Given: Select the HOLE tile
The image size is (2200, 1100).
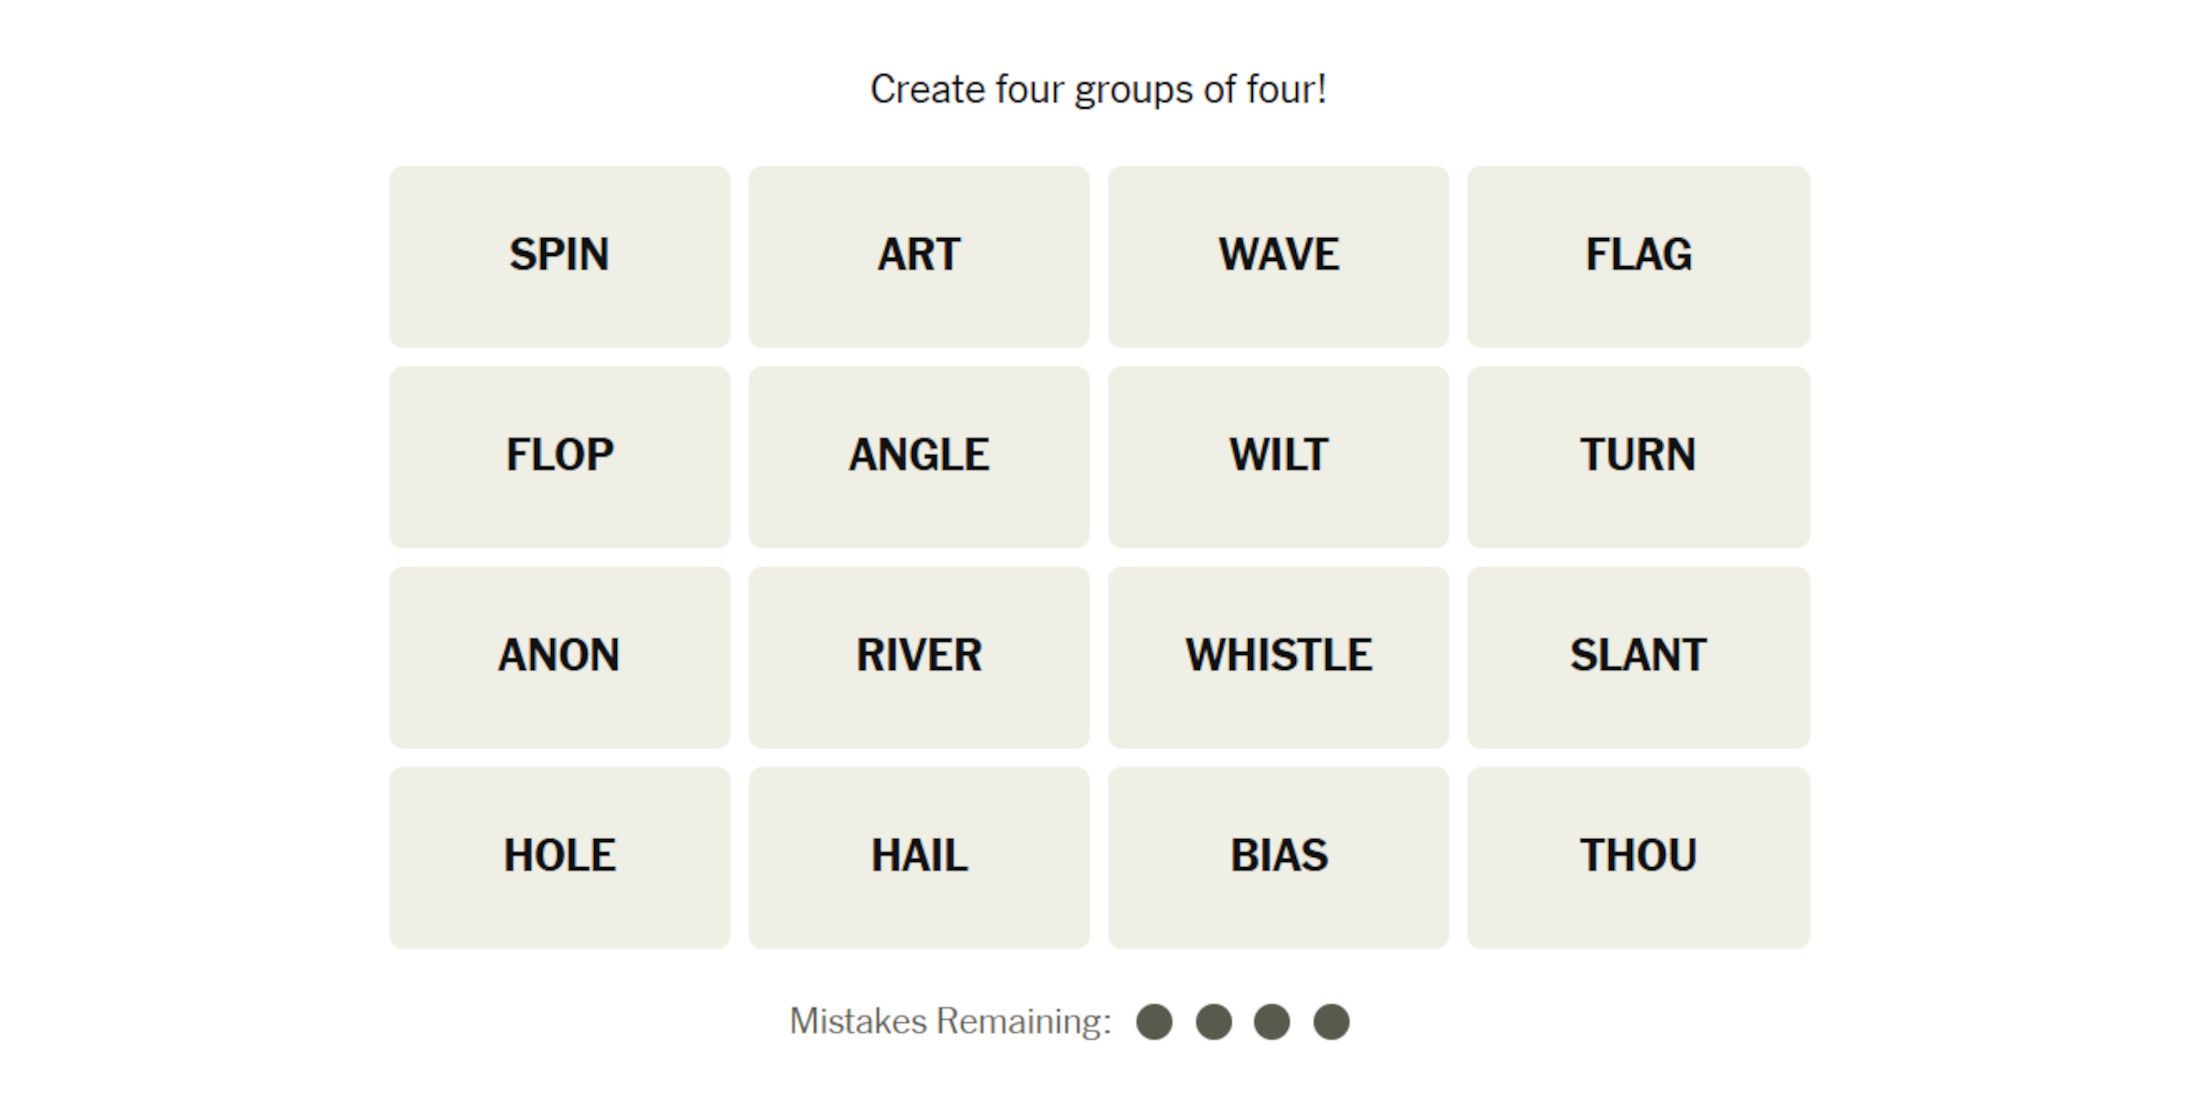Looking at the screenshot, I should tap(559, 857).
